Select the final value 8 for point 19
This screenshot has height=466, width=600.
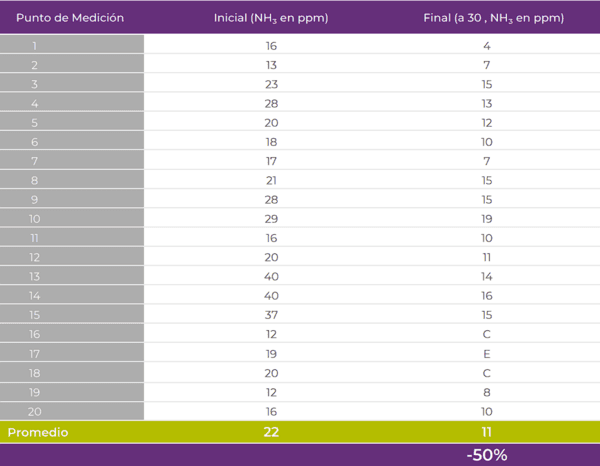[487, 392]
